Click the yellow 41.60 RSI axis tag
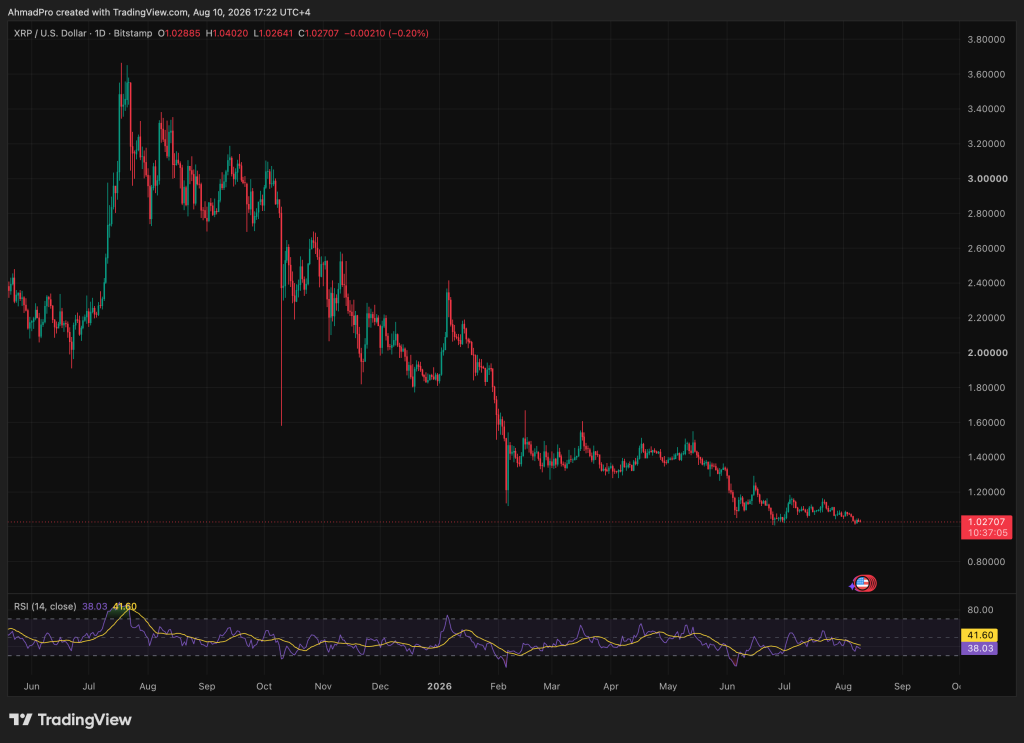The image size is (1024, 743). click(x=980, y=635)
